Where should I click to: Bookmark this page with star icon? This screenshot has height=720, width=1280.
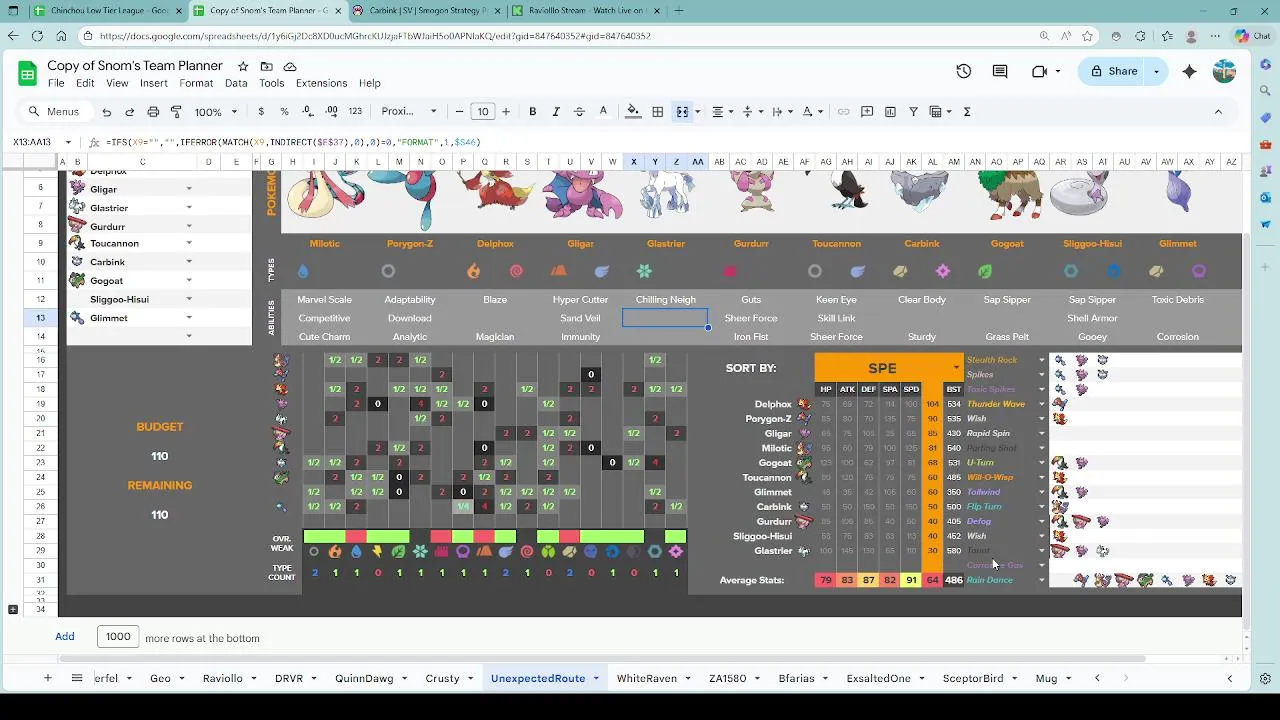coord(1089,36)
